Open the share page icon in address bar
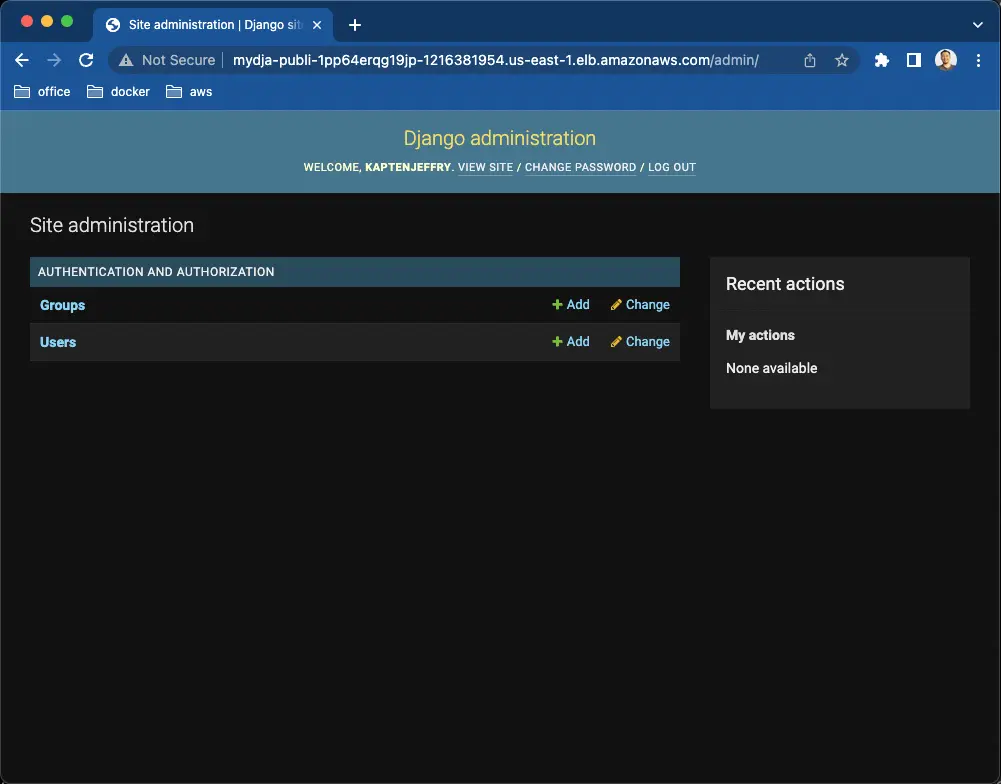1001x784 pixels. coord(809,60)
